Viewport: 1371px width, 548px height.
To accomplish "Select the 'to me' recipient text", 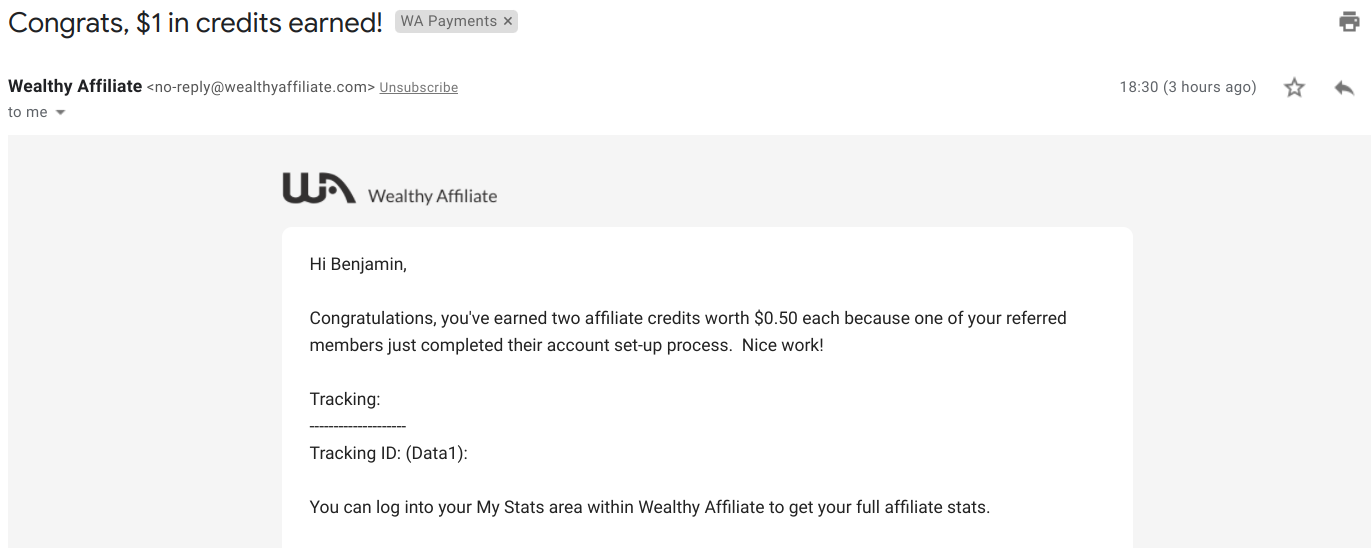I will pos(28,112).
